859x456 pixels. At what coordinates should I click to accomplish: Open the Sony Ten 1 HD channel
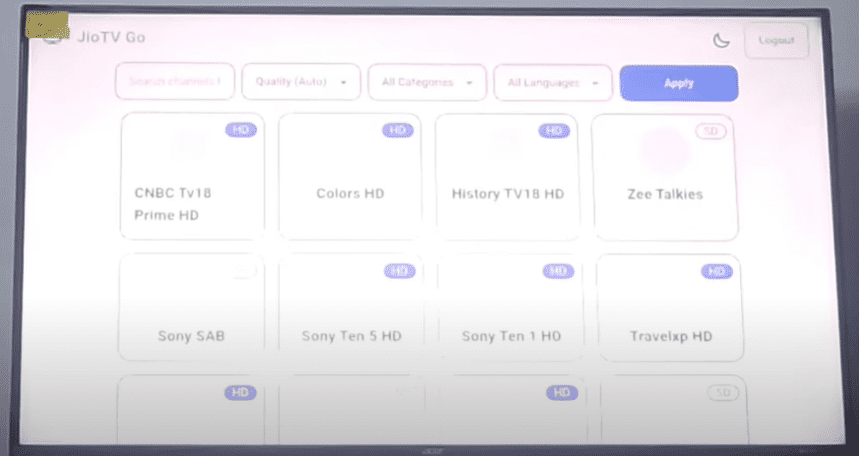click(x=511, y=307)
